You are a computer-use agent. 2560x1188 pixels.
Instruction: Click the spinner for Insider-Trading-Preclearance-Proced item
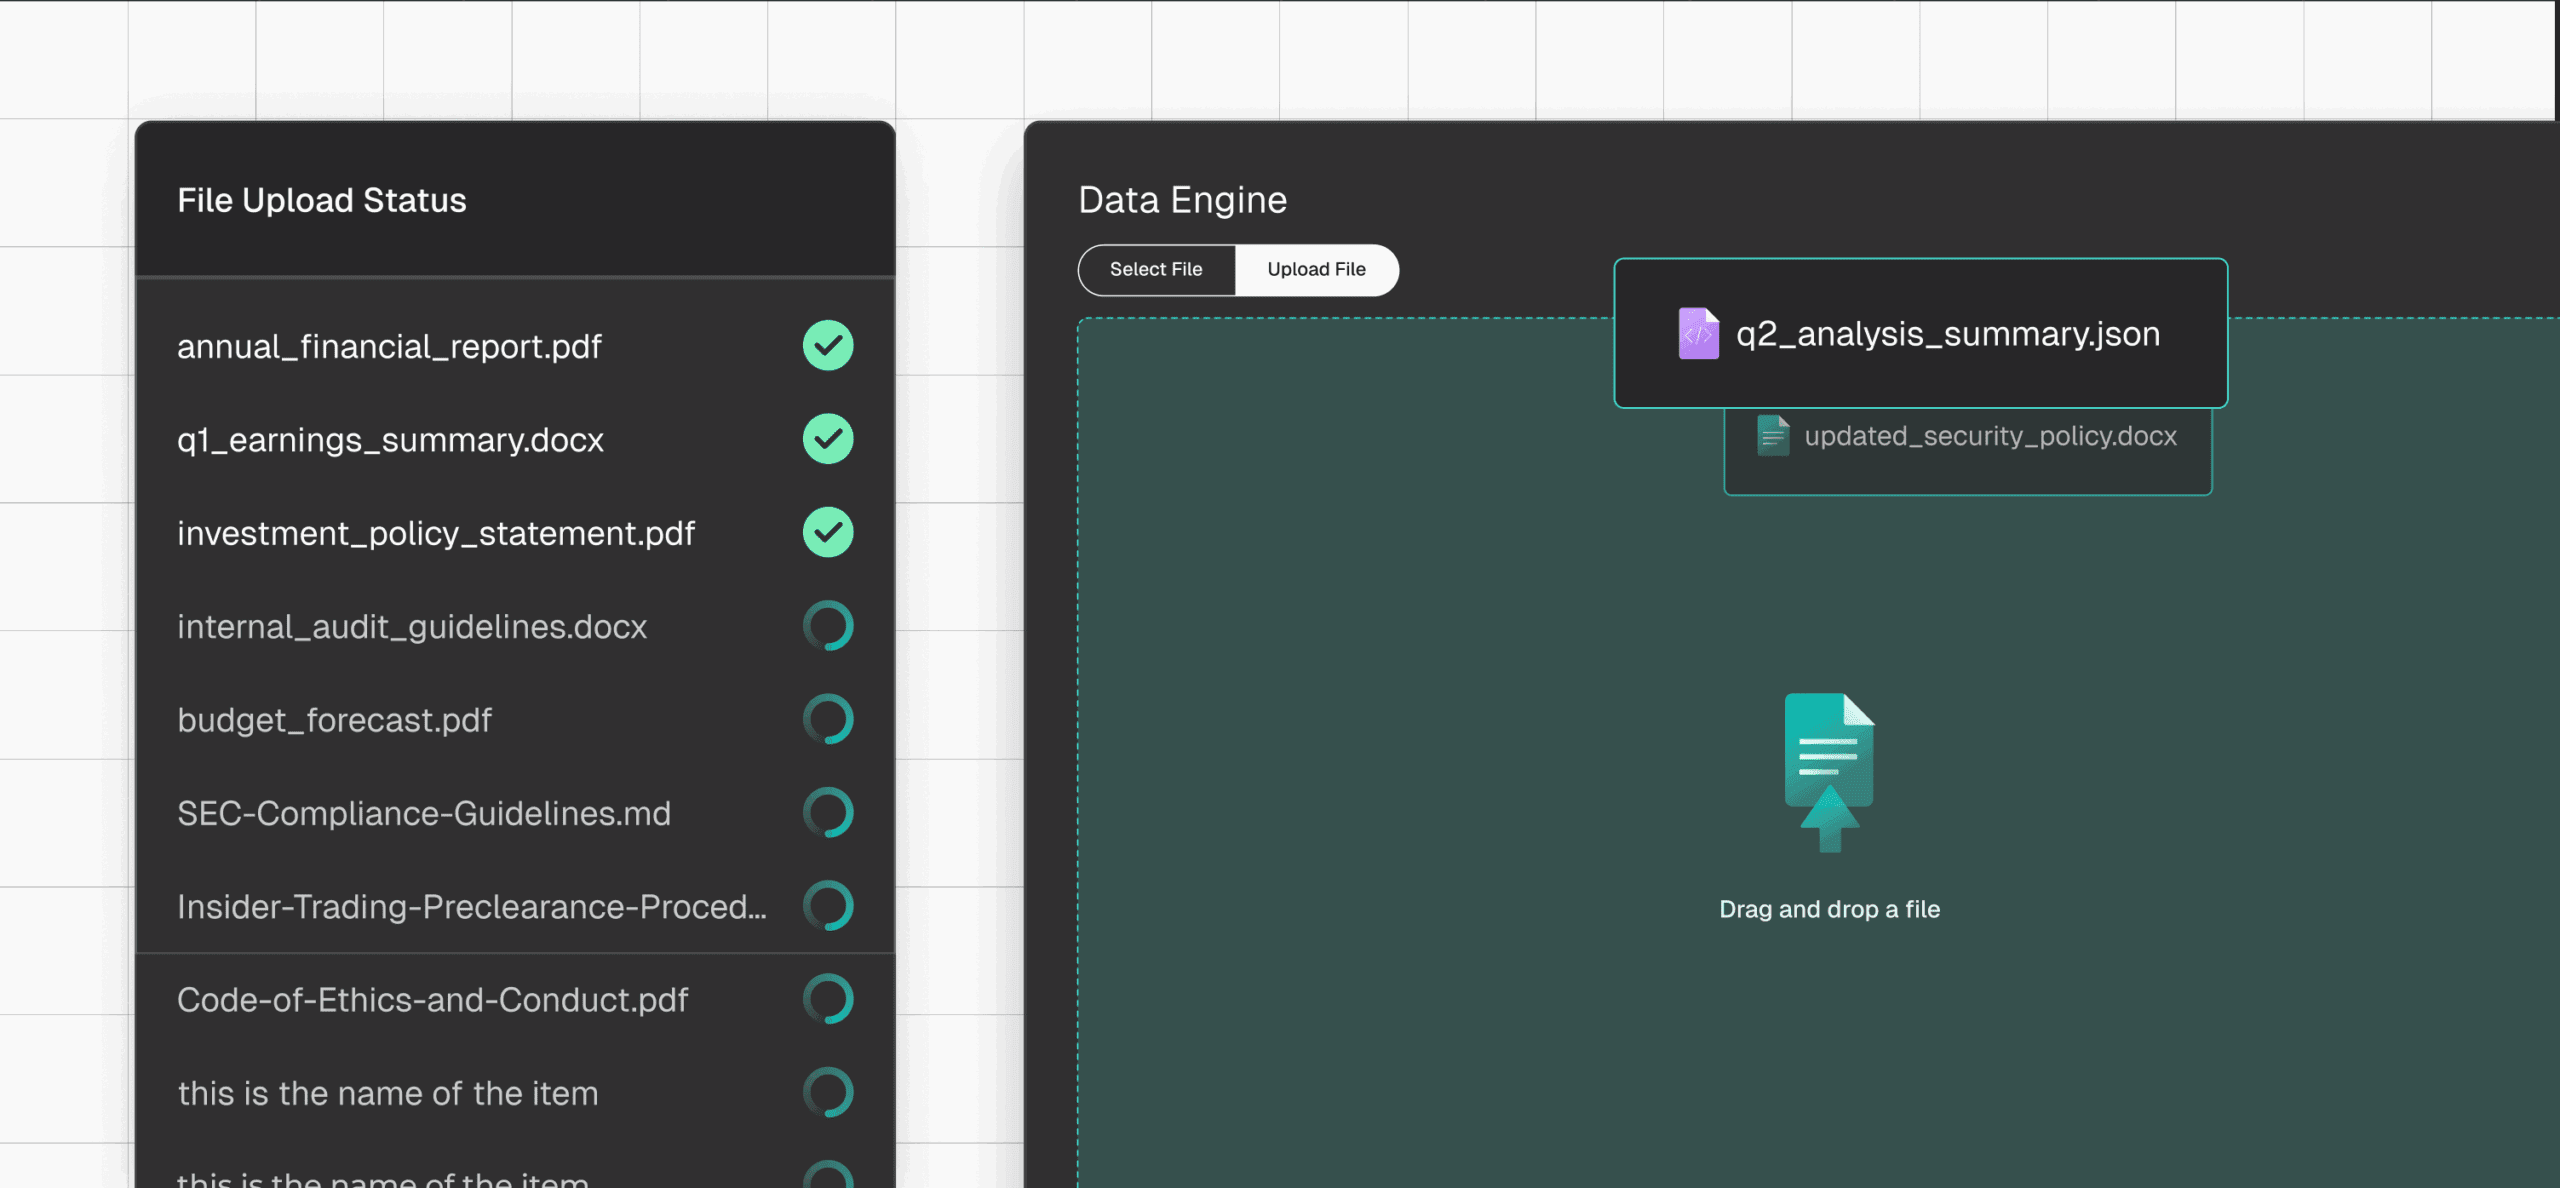click(x=827, y=906)
